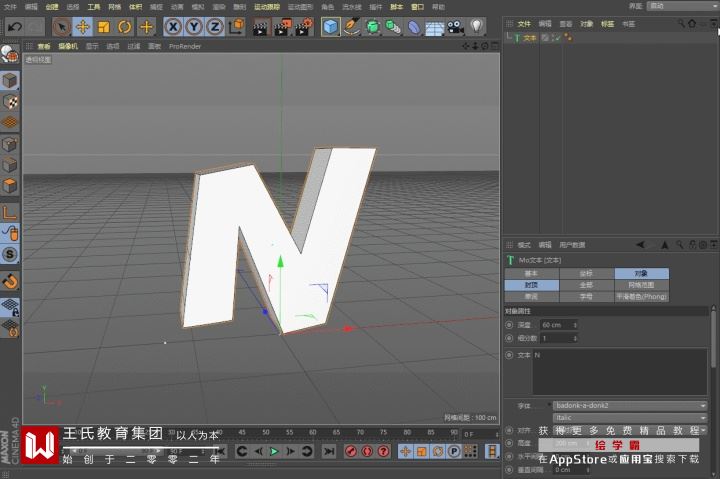Select the Model mode cube icon
The width and height of the screenshot is (720, 479).
tap(10, 81)
